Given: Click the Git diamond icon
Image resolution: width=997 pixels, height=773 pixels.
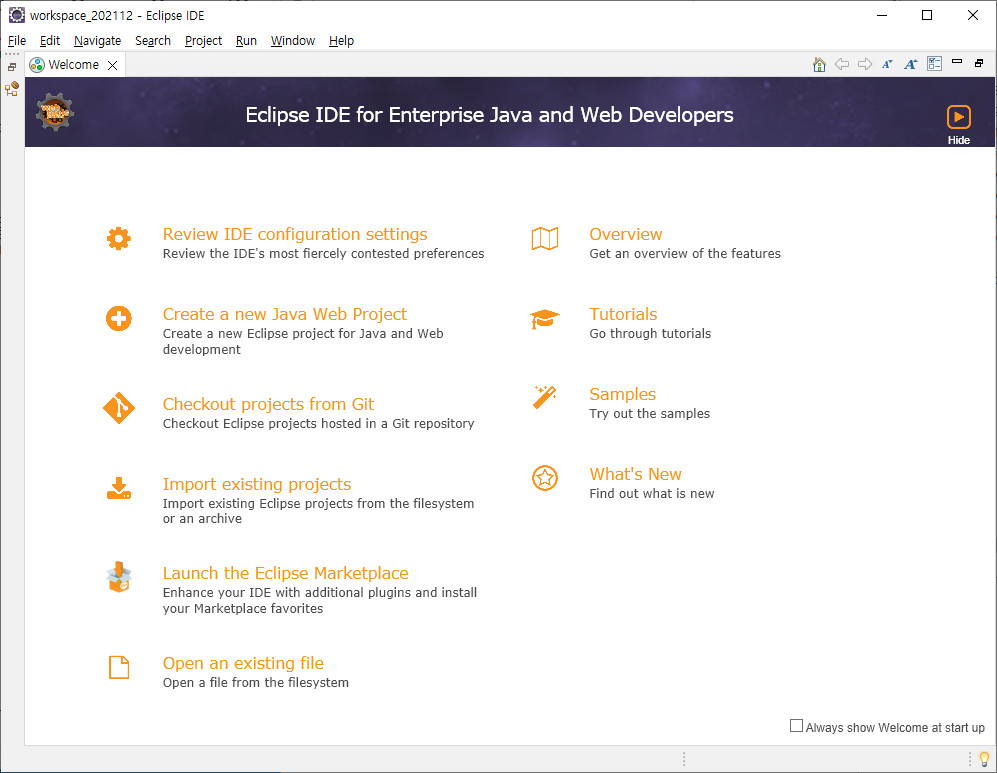Looking at the screenshot, I should point(119,407).
